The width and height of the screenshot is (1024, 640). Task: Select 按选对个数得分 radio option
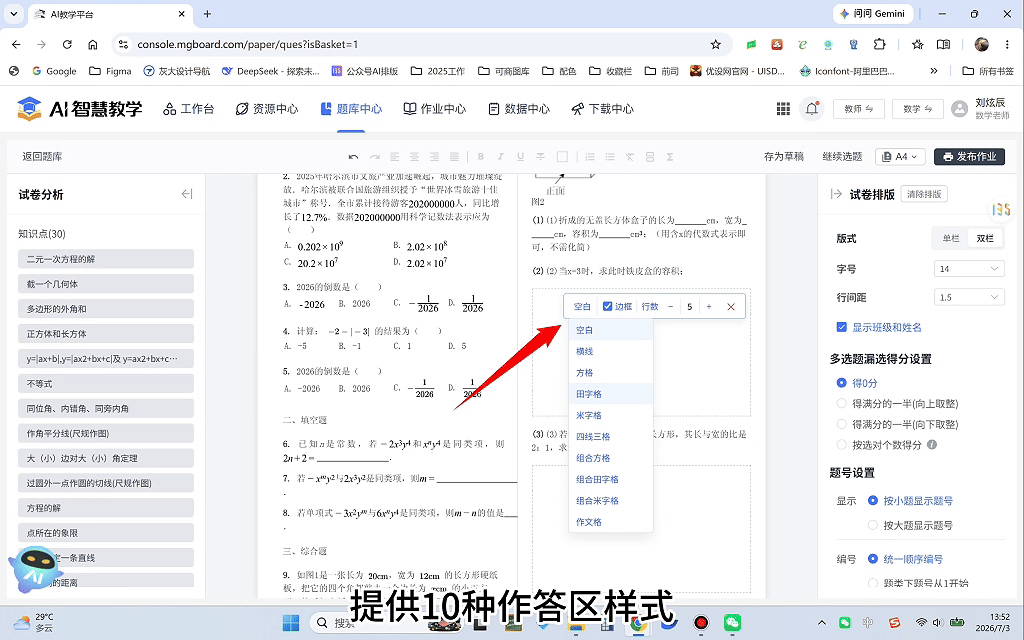click(x=842, y=445)
